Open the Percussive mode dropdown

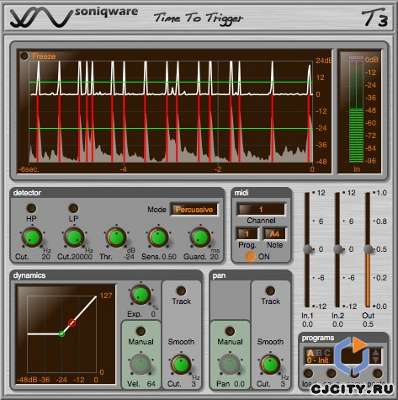(194, 210)
